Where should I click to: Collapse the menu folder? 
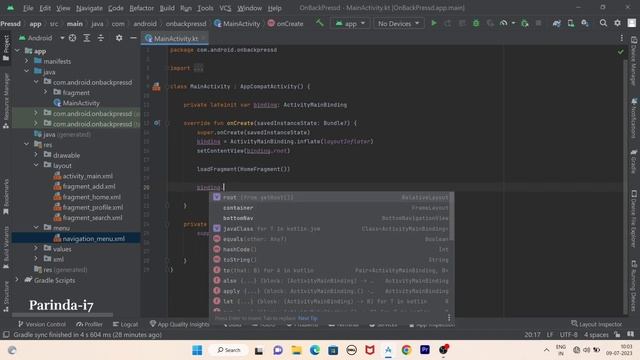click(36, 227)
